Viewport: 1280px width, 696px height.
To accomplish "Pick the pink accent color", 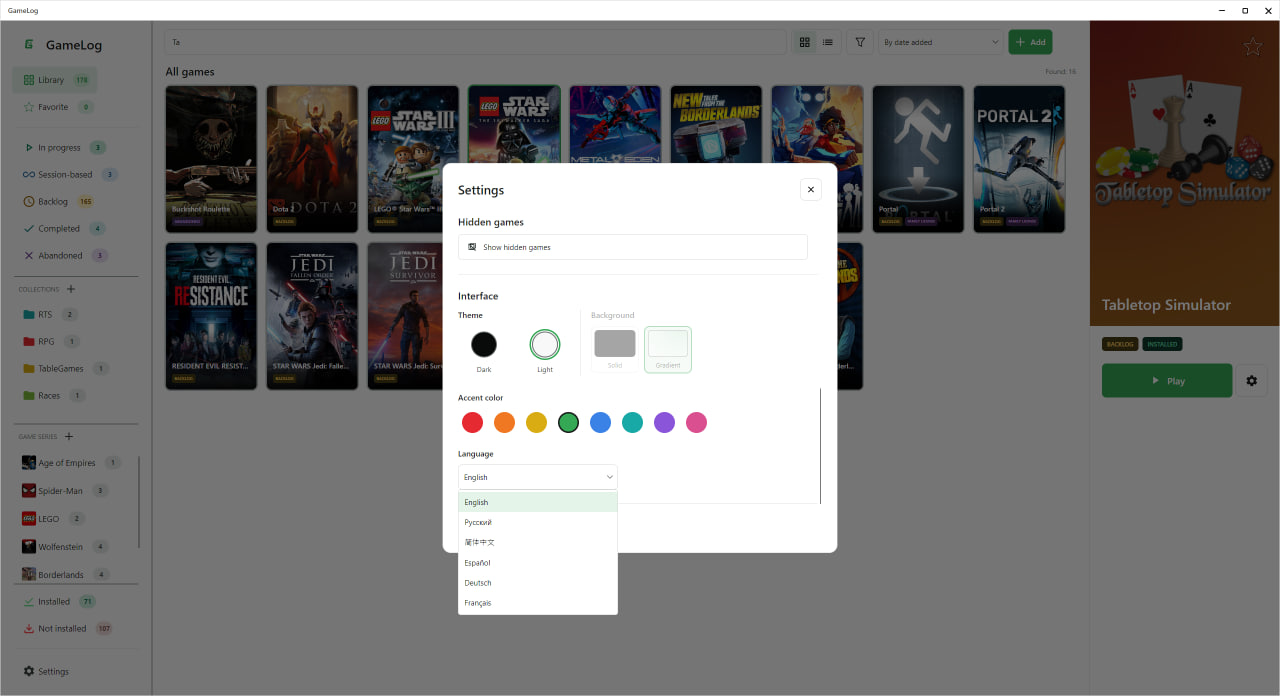I will (697, 423).
